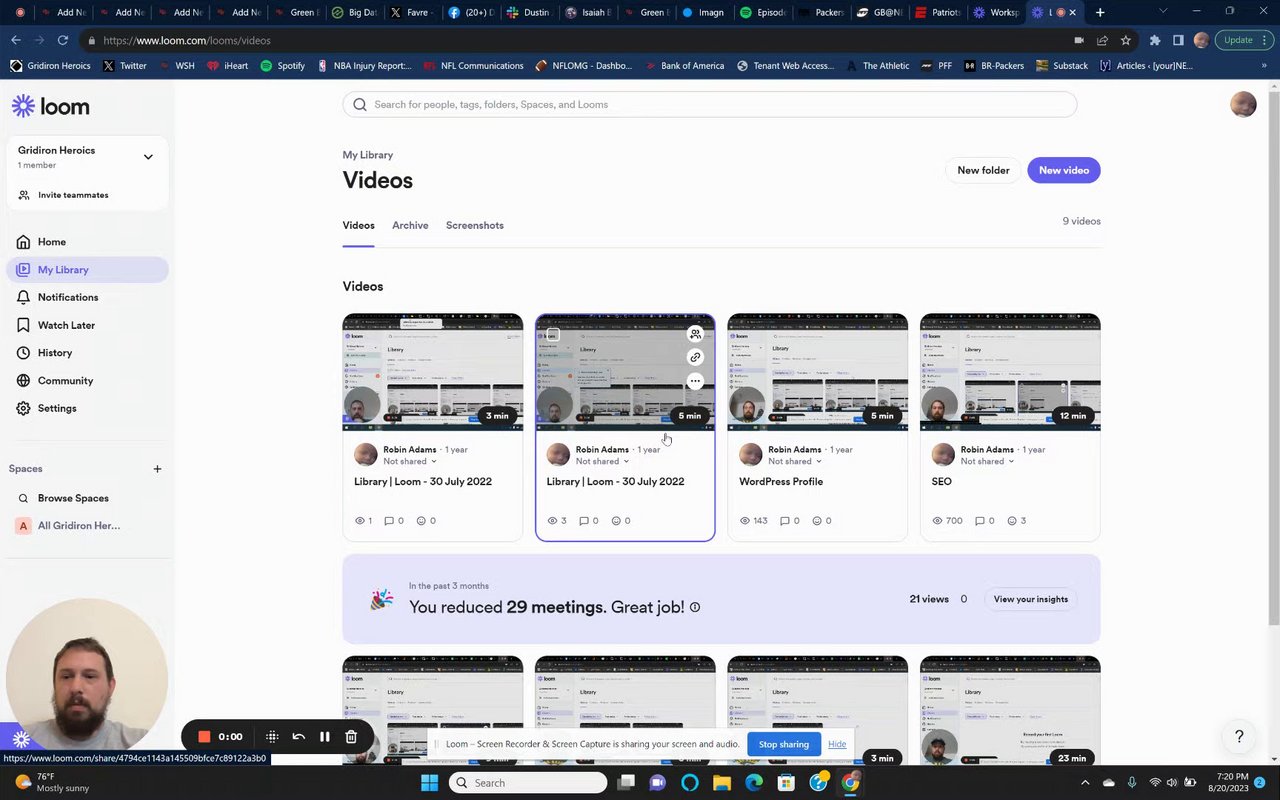
Task: Click the Loom flower button above the recorder
Action: coord(21,739)
